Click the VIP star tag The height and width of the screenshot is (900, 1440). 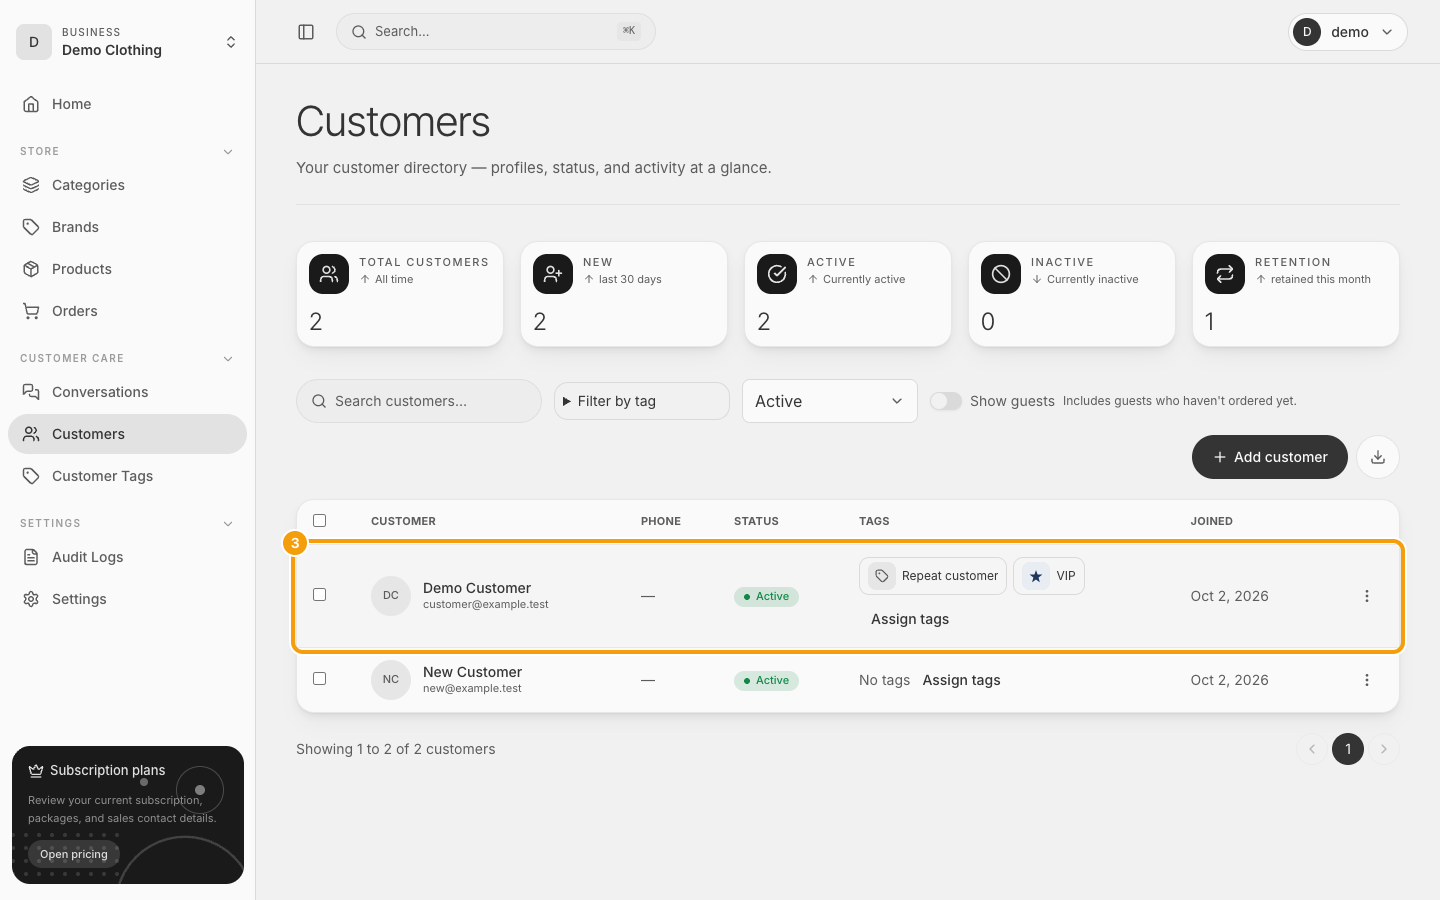[1049, 576]
